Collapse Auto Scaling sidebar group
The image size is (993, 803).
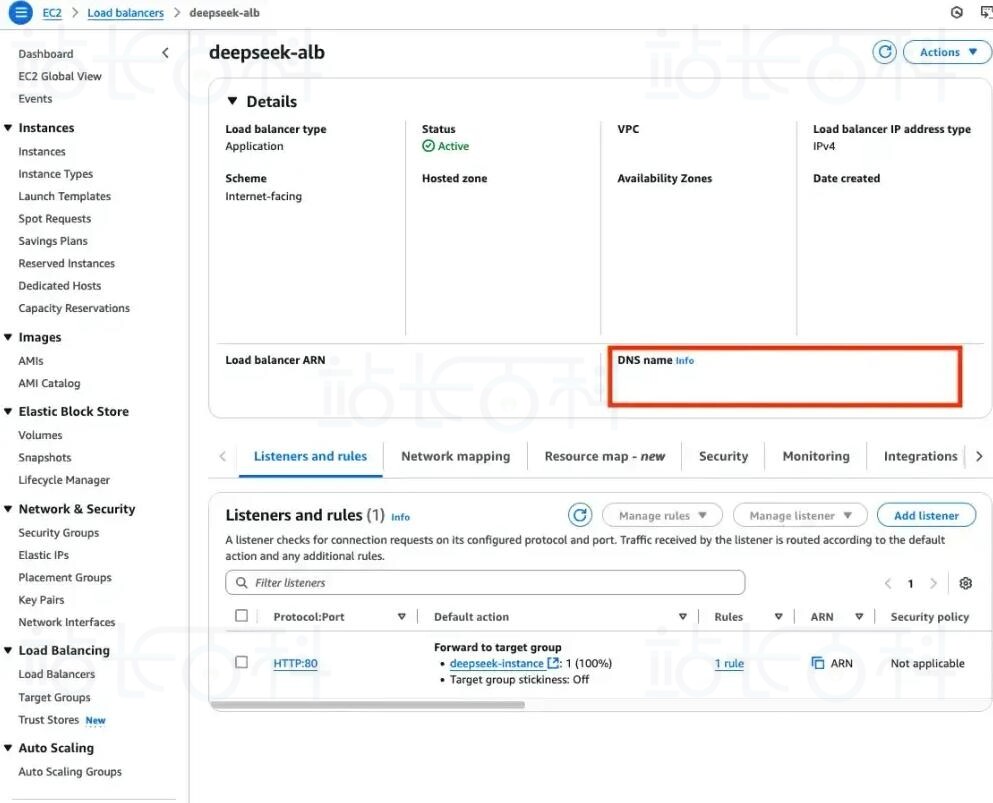[8, 748]
